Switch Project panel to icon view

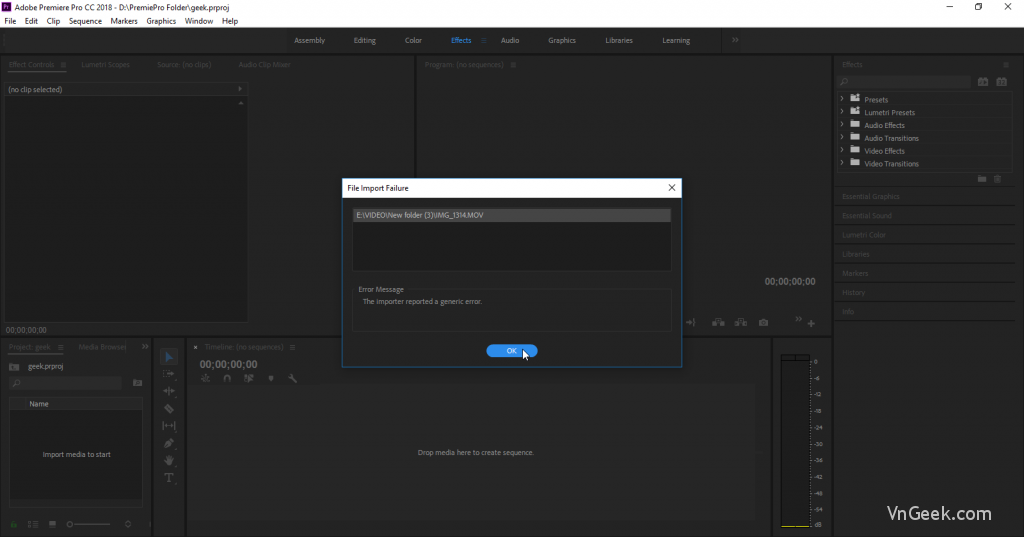point(52,524)
